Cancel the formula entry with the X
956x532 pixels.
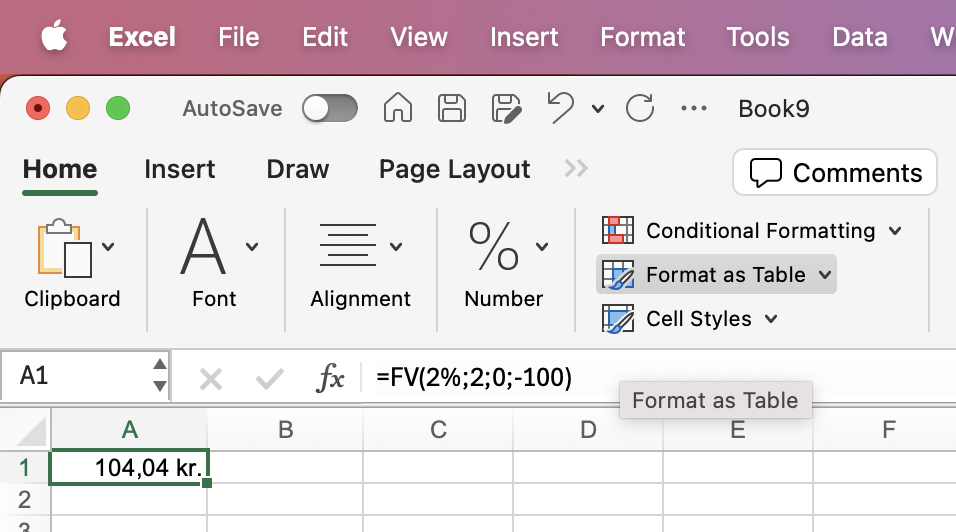tap(211, 380)
